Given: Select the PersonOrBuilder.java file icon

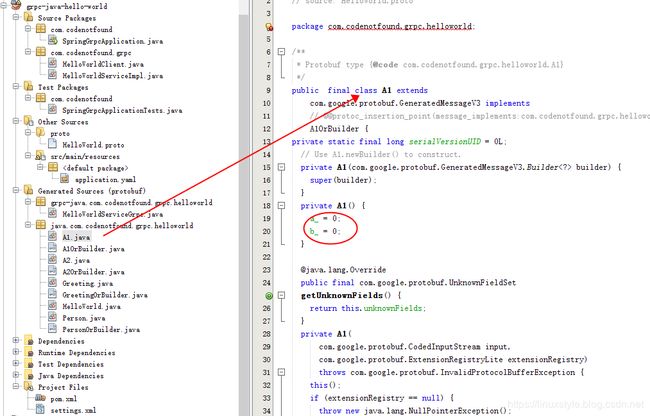Looking at the screenshot, I should 53,329.
